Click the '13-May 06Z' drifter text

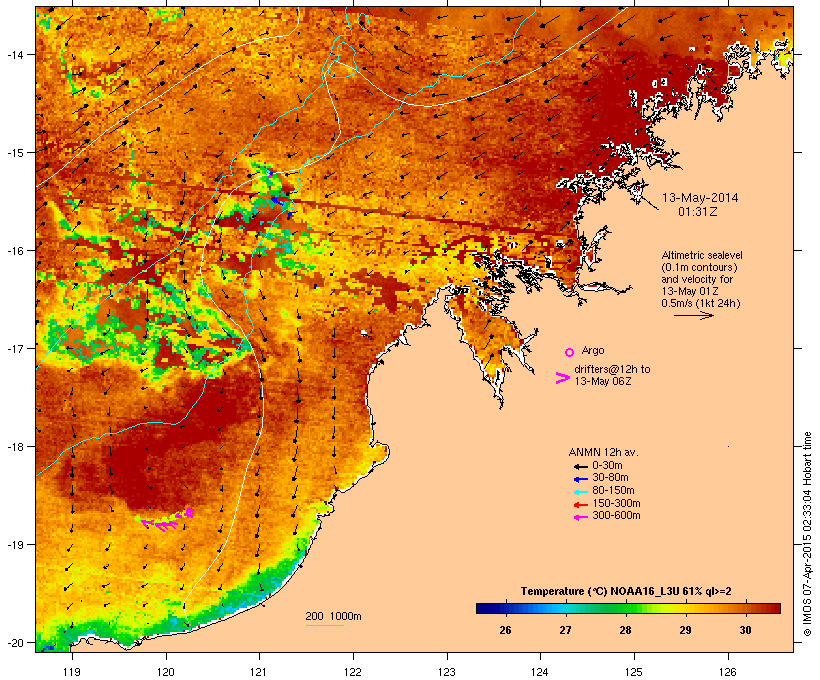pos(603,381)
